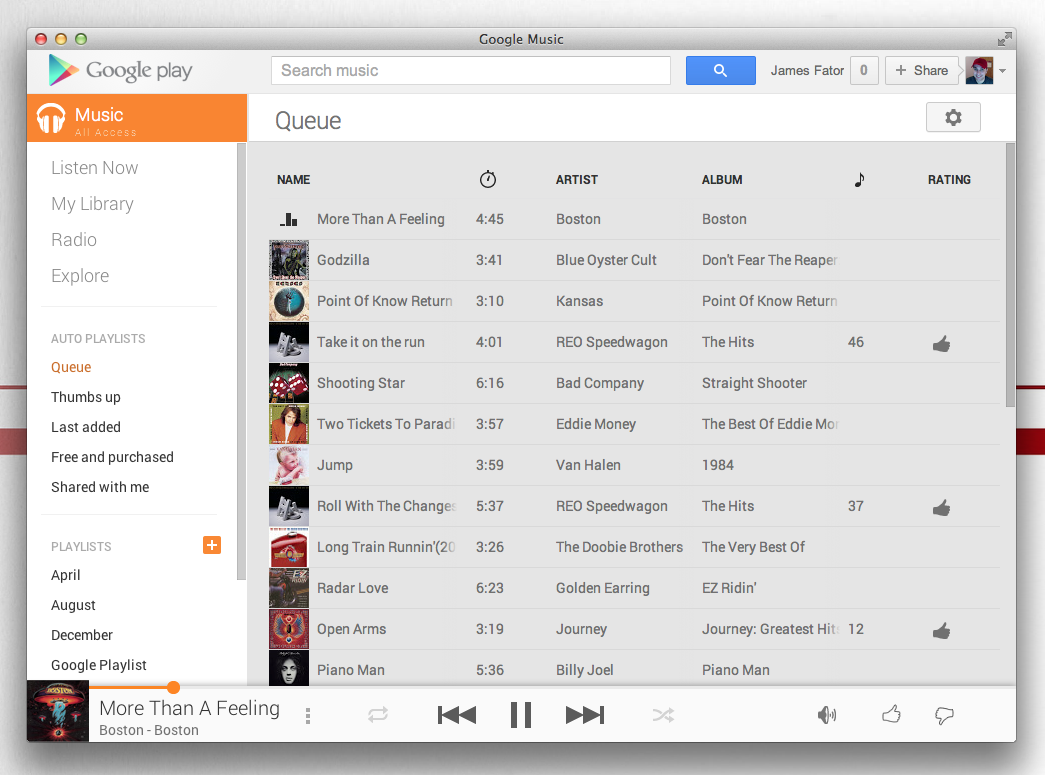Open the December playlist
This screenshot has width=1045, height=775.
point(82,635)
